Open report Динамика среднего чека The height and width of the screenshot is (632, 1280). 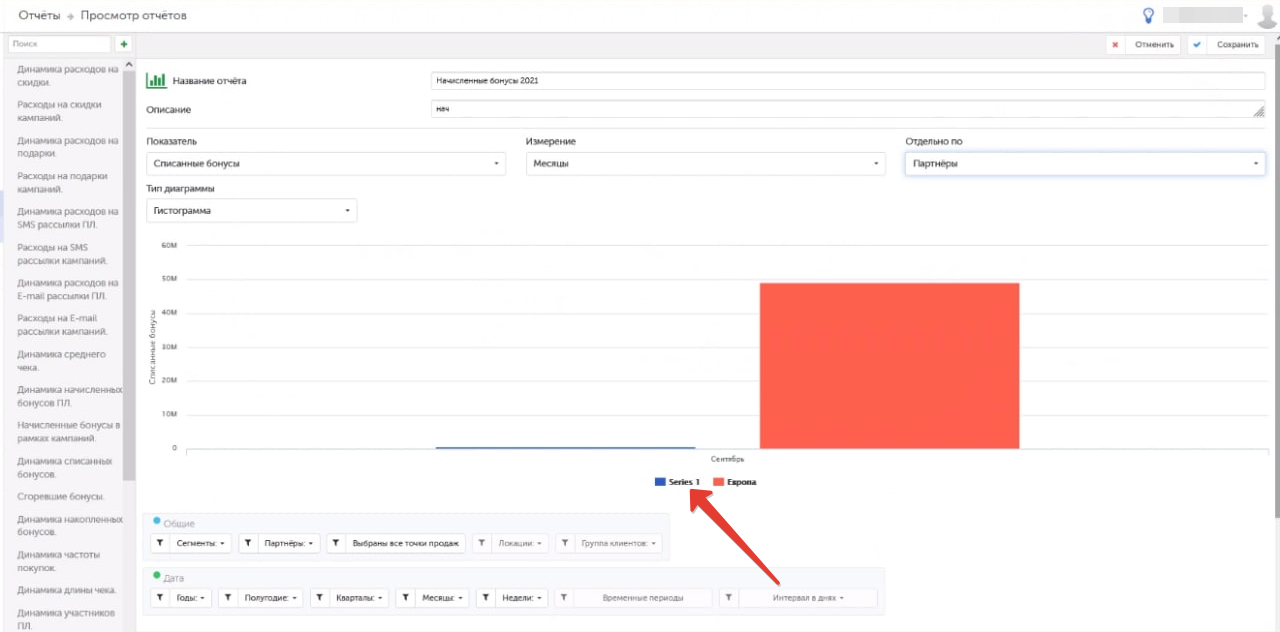point(61,360)
